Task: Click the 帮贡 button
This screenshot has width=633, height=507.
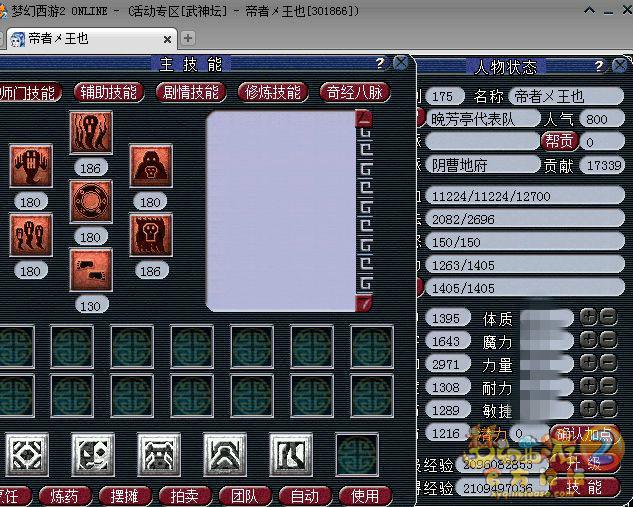Action: (560, 141)
